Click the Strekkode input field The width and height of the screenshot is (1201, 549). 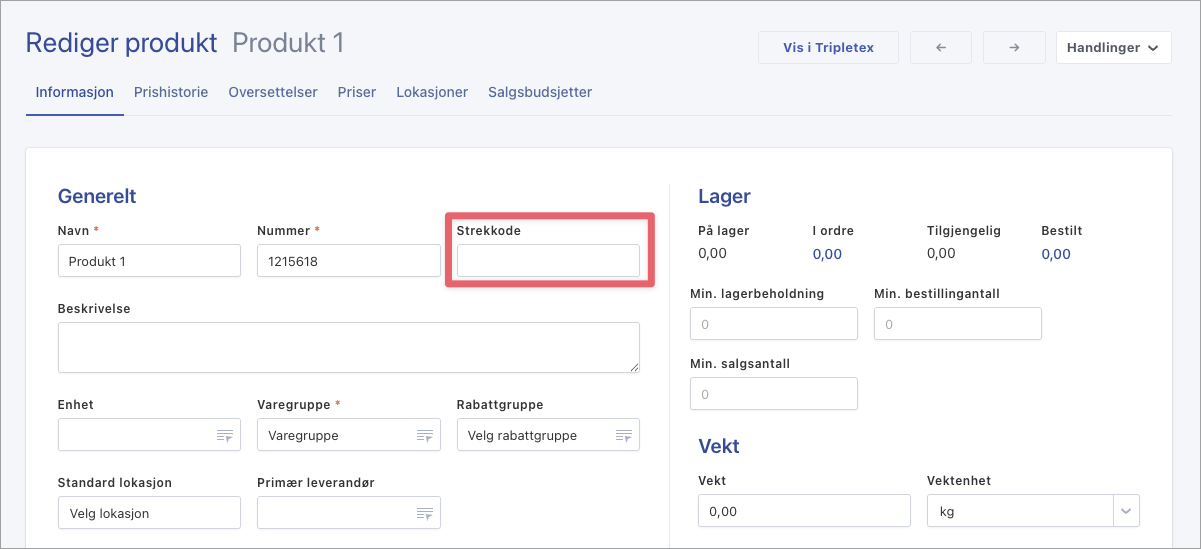pyautogui.click(x=548, y=261)
